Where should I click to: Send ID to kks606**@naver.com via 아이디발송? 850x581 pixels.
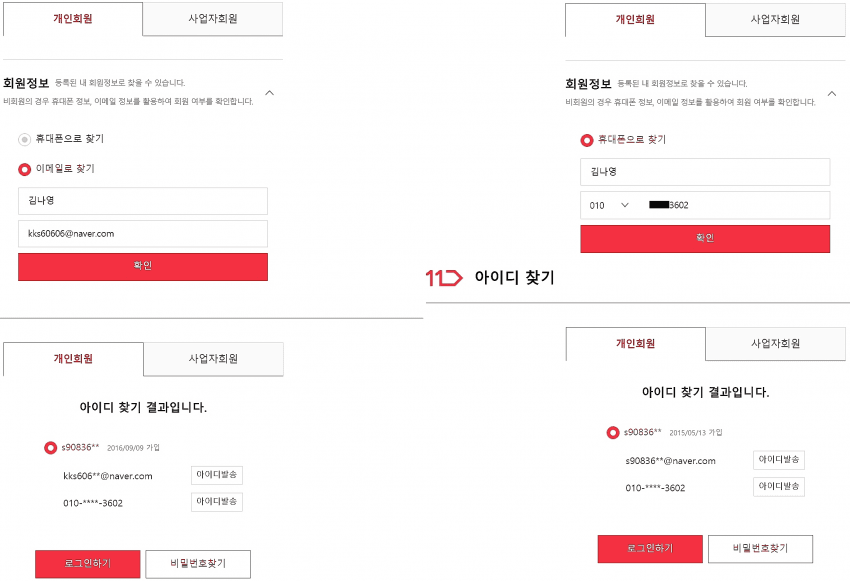point(216,475)
